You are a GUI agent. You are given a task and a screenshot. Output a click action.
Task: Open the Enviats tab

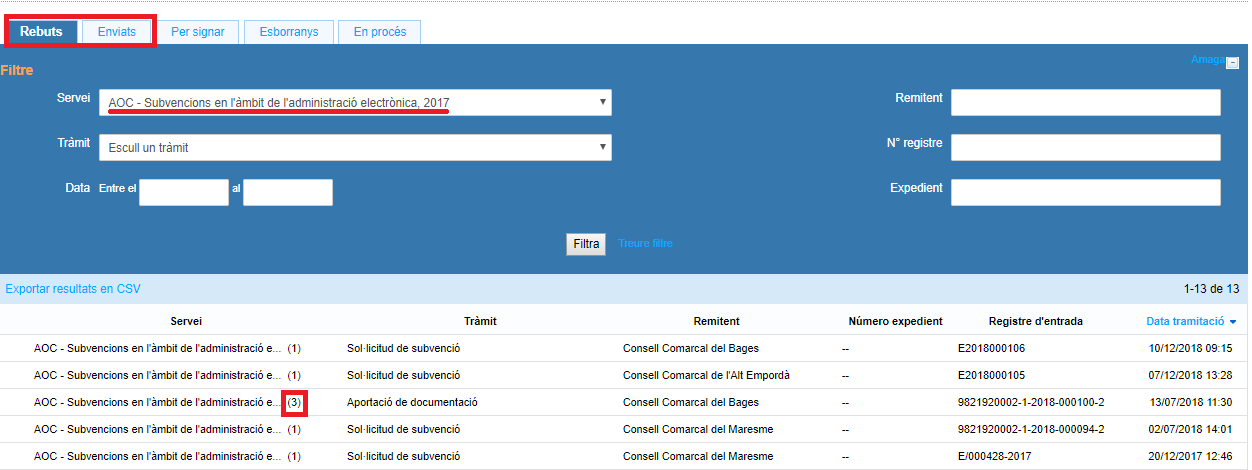(117, 32)
